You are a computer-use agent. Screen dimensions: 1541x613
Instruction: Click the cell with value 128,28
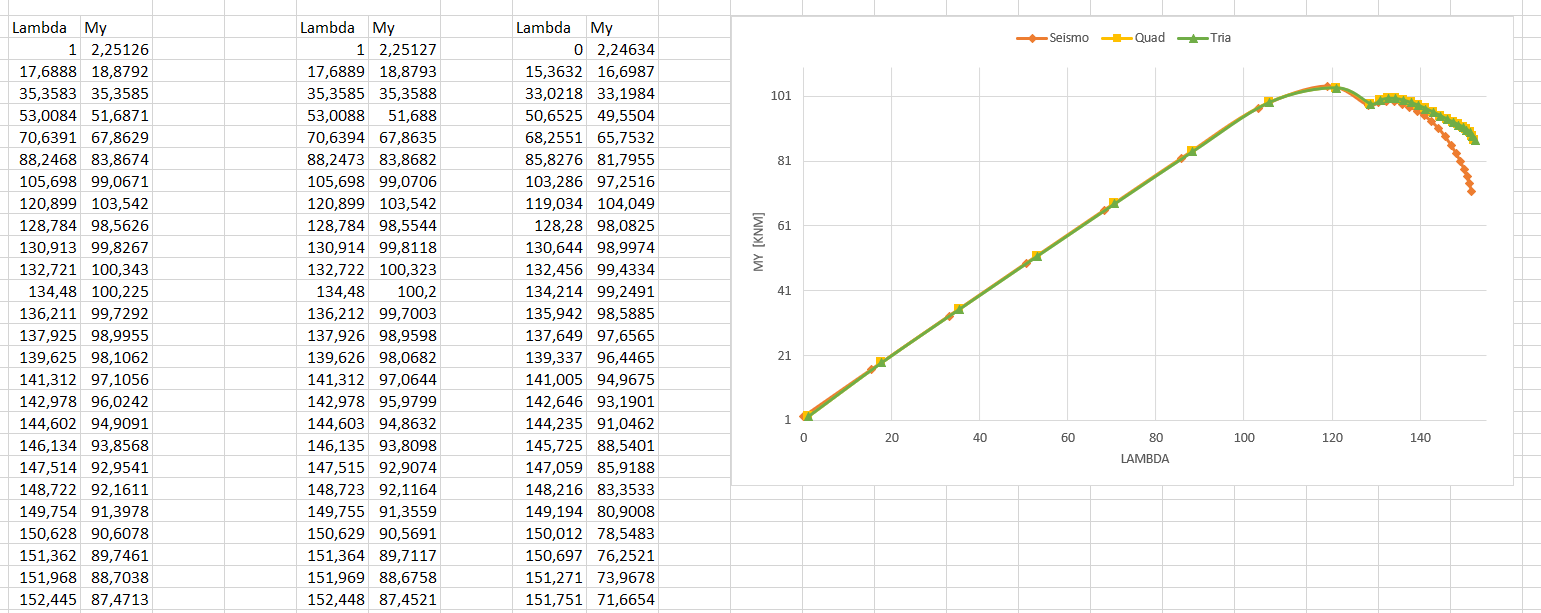click(x=549, y=226)
